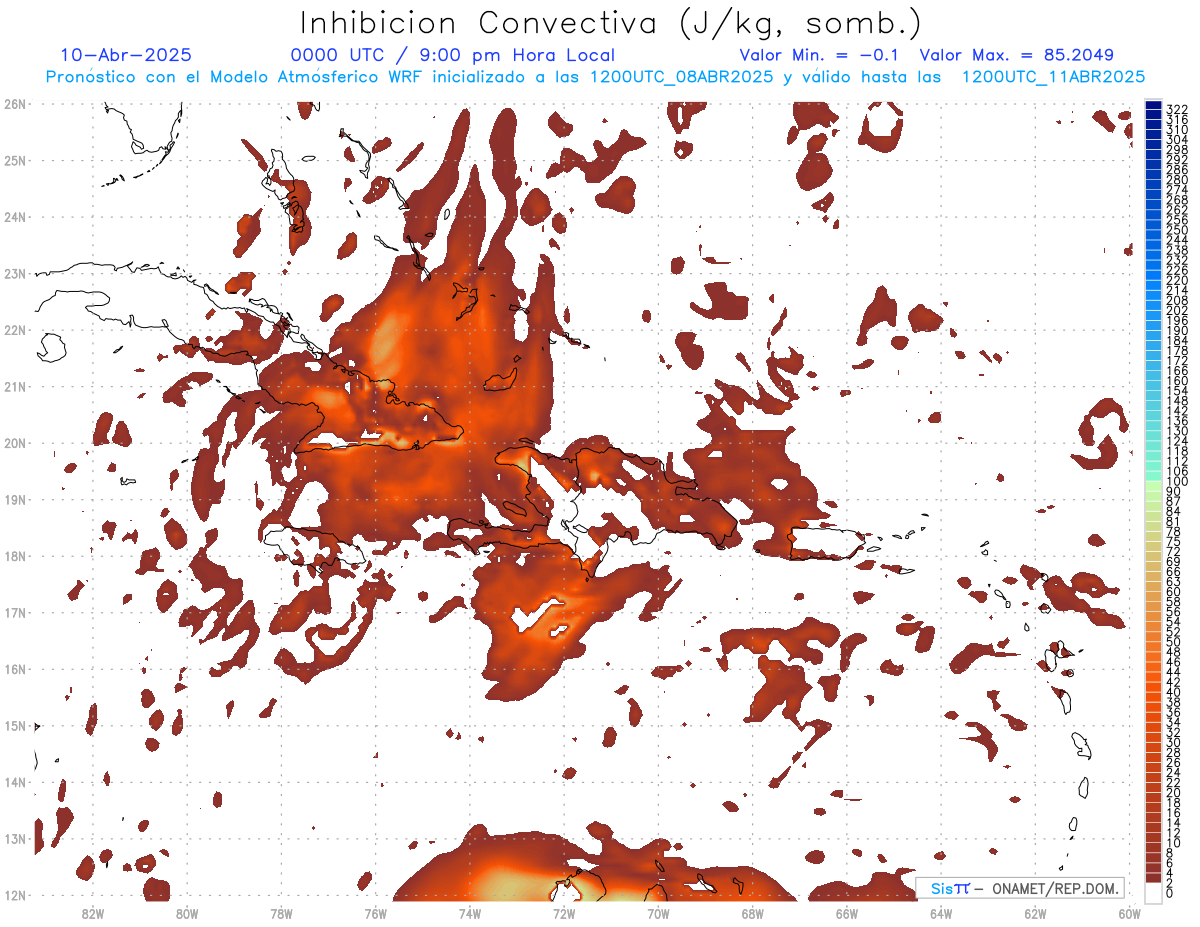Click the '60W' longitude label
This screenshot has height=927, width=1200.
[x=1130, y=912]
